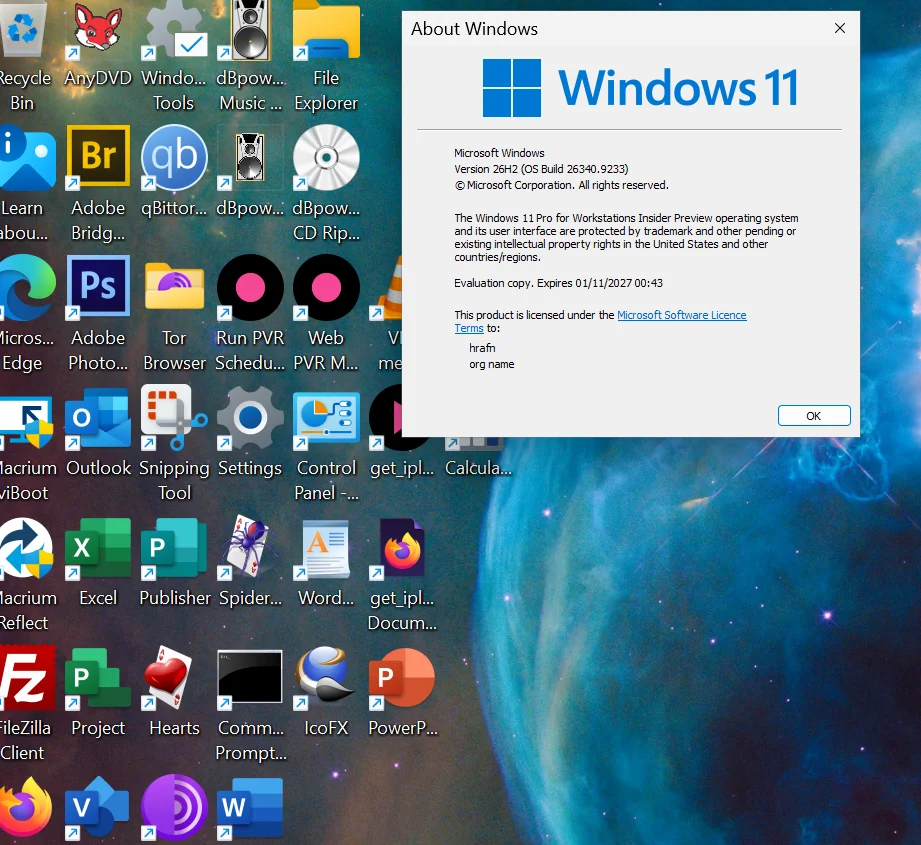Screen dimensions: 921x845
Task: Open PowerPoint desktop shortcut
Action: 402,678
